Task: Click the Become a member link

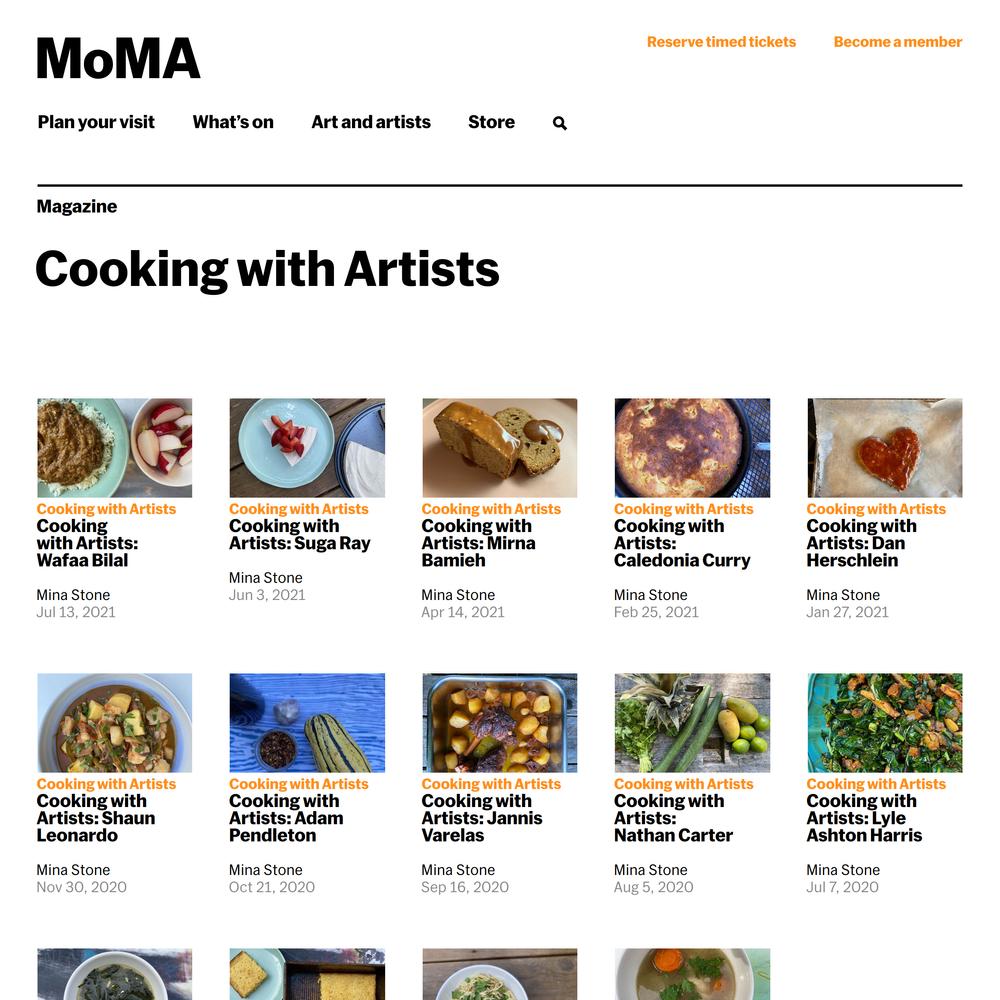Action: (x=897, y=42)
